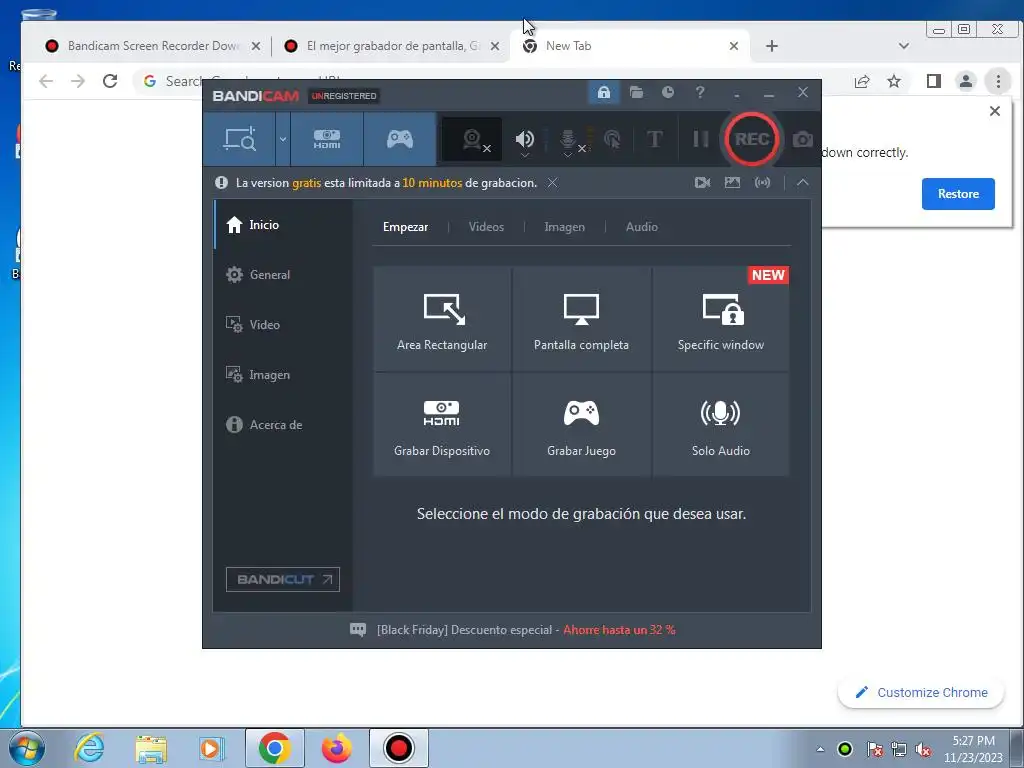The width and height of the screenshot is (1024, 768).
Task: Select the screen recording mode icon
Action: coord(240,139)
